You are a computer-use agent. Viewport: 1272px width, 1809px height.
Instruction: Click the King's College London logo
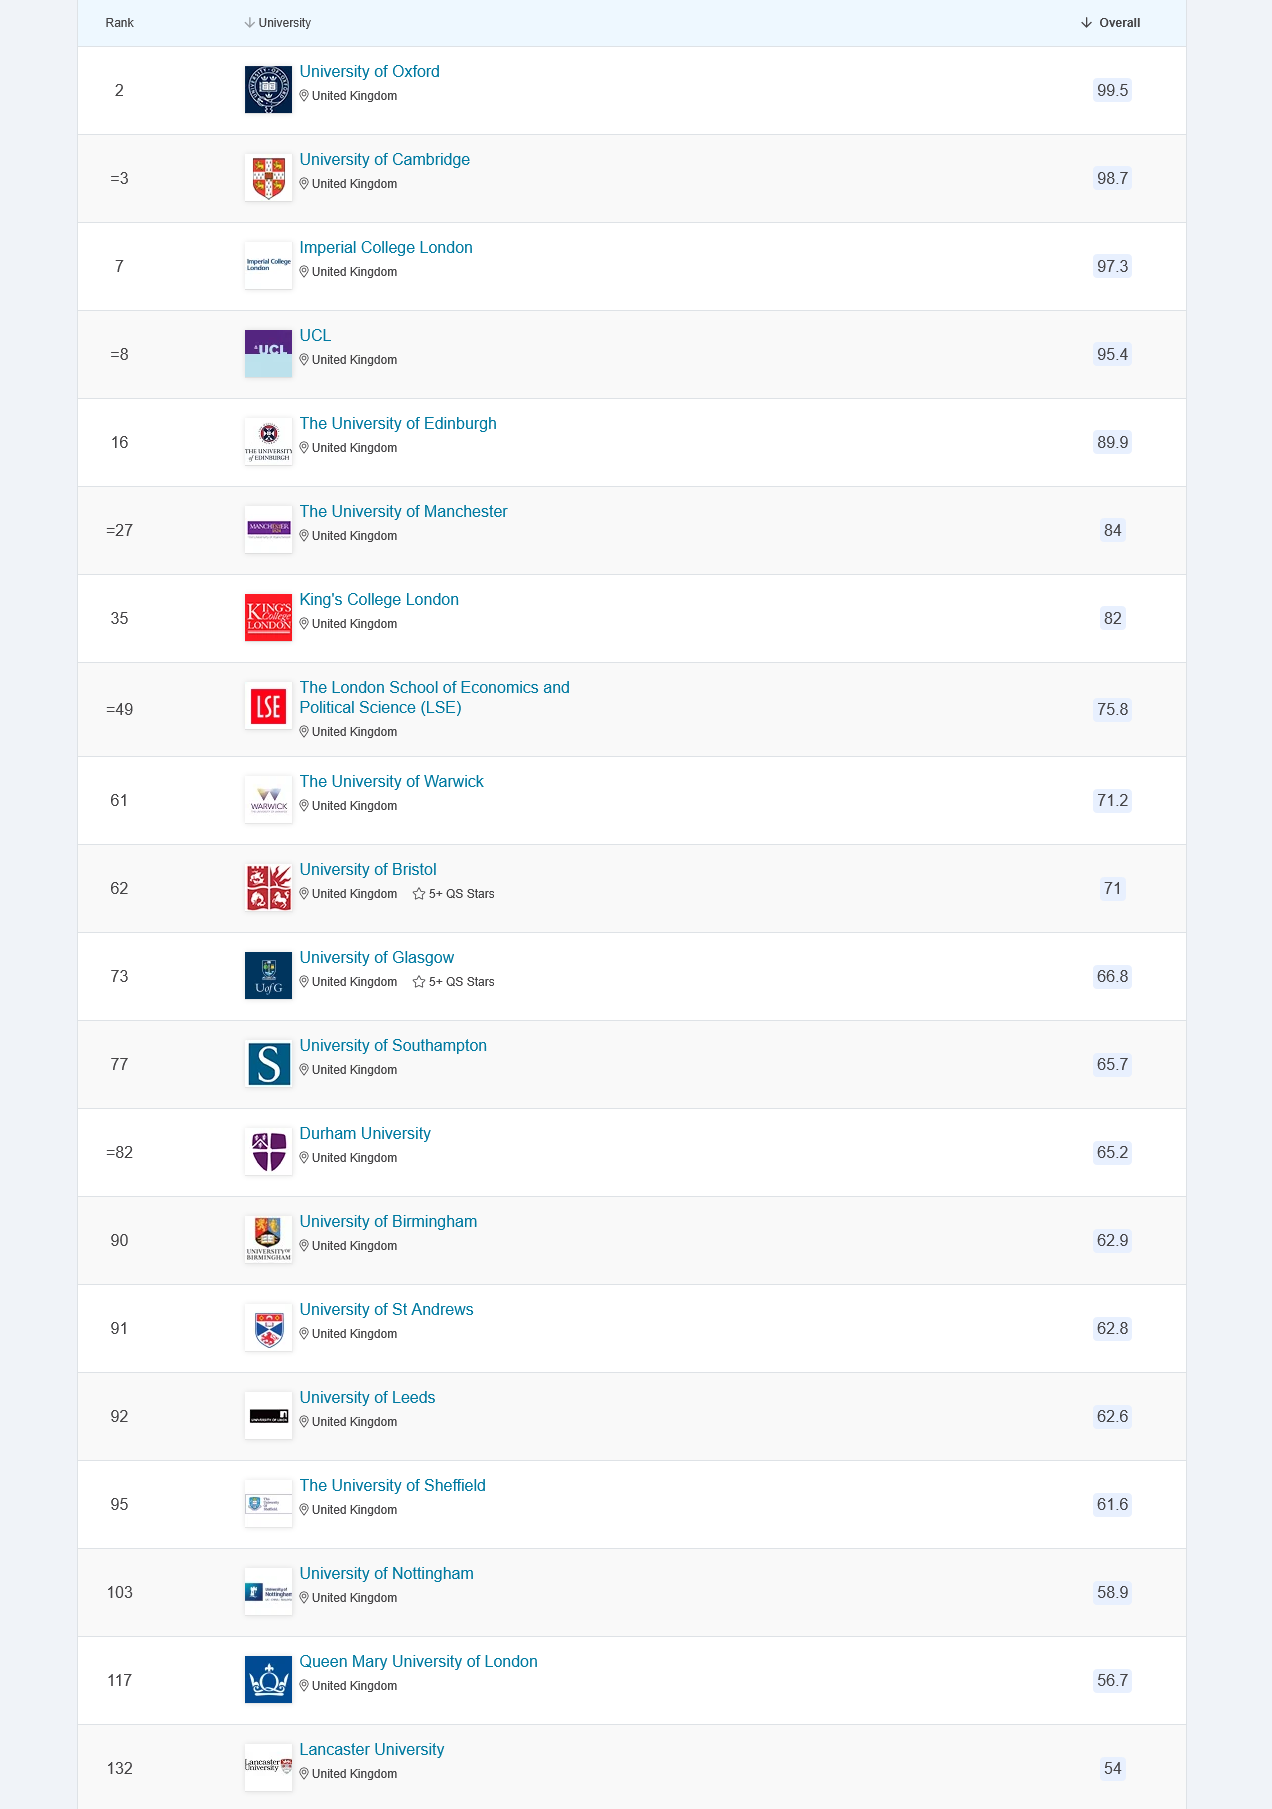tap(268, 618)
